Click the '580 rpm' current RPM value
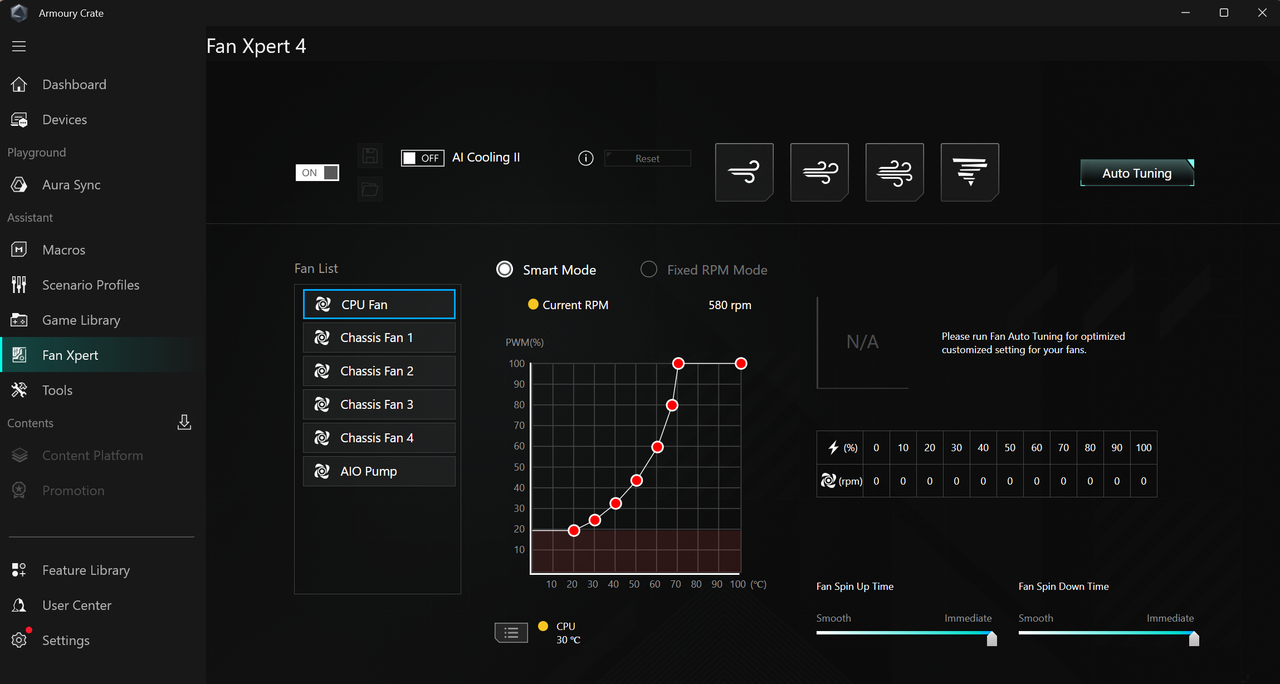Image resolution: width=1280 pixels, height=684 pixels. pyautogui.click(x=730, y=305)
